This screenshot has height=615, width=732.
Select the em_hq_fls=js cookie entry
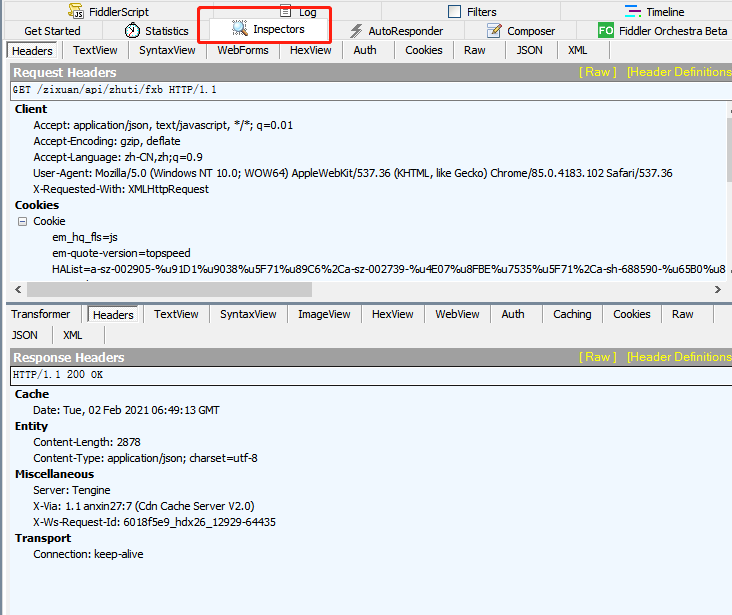(85, 237)
